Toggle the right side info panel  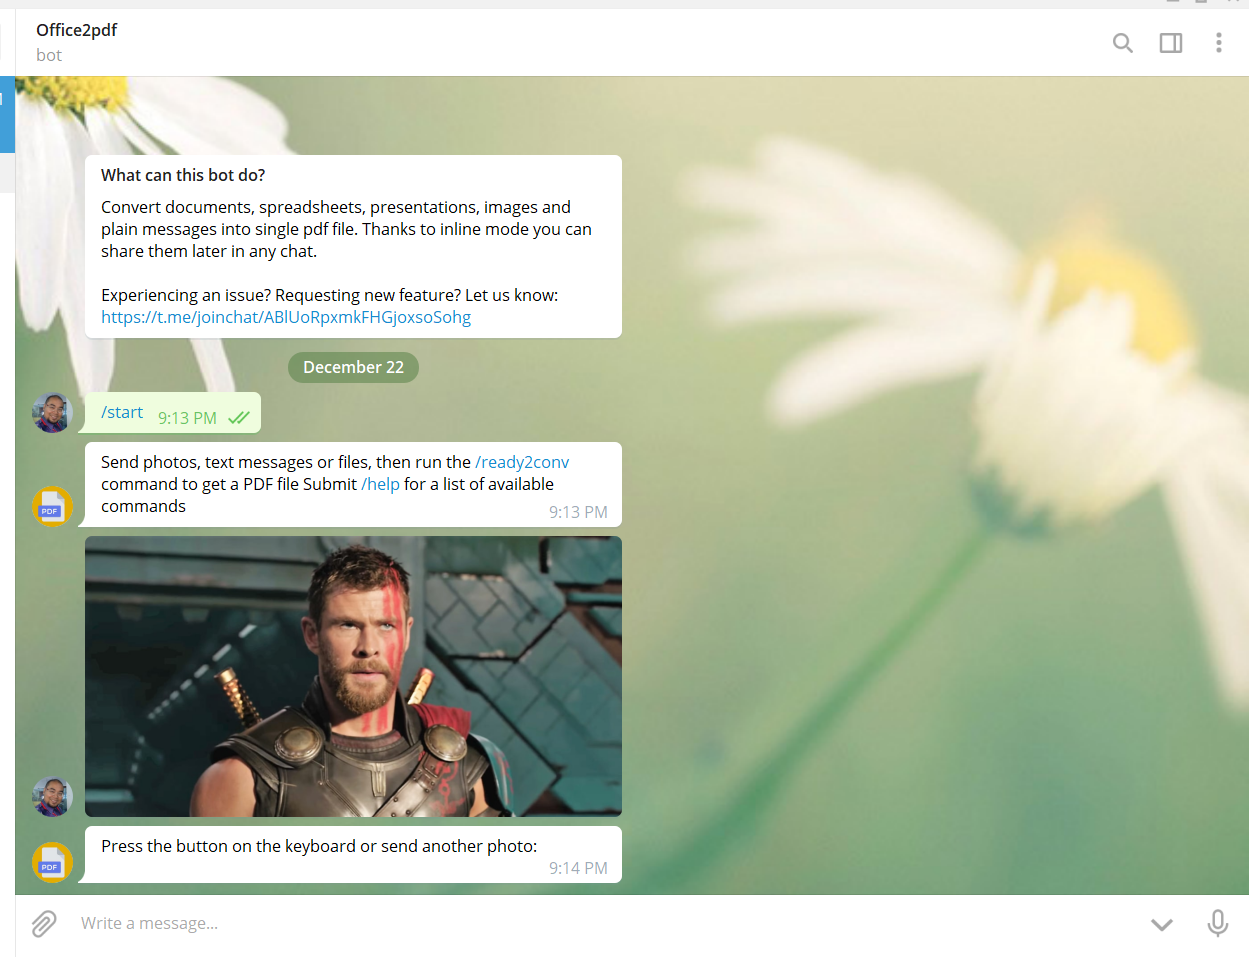pyautogui.click(x=1170, y=43)
